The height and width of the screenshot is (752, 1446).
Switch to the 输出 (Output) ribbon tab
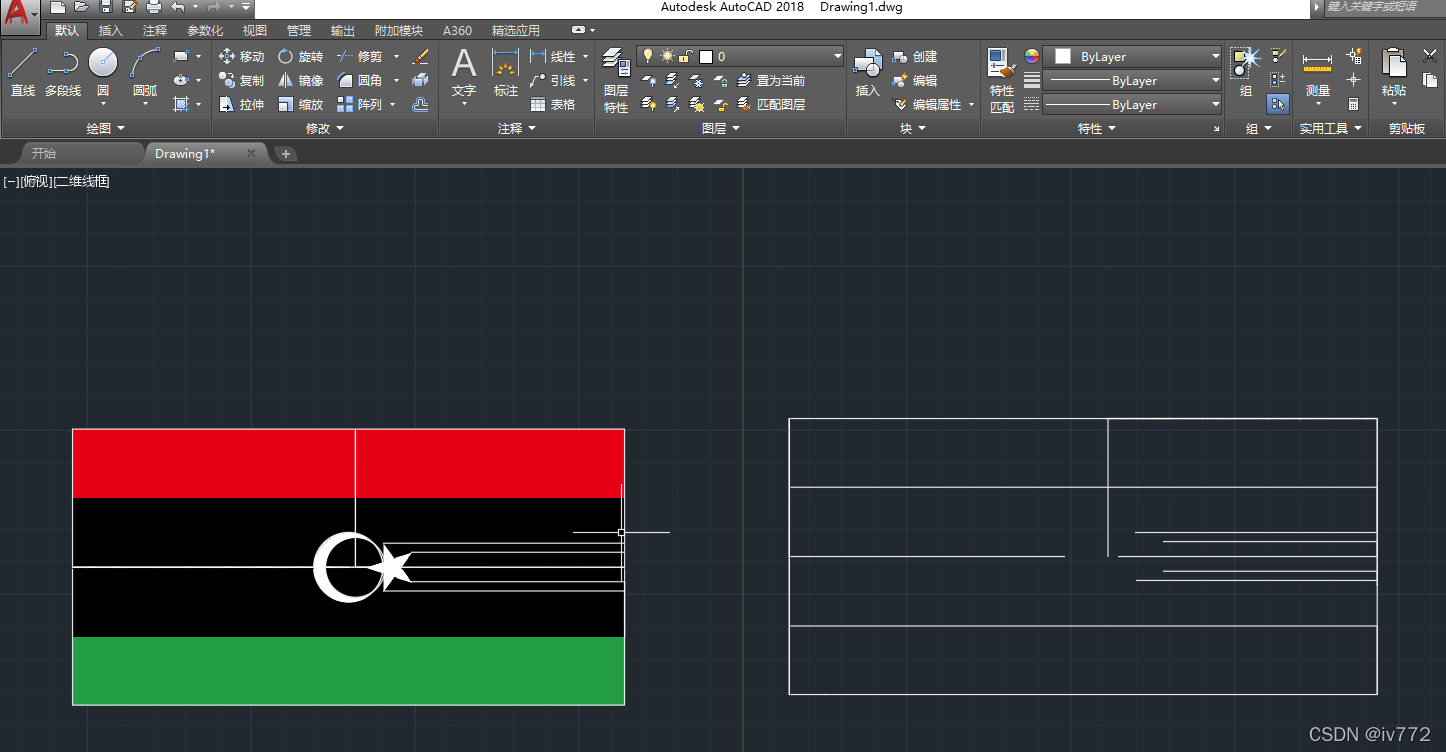343,31
